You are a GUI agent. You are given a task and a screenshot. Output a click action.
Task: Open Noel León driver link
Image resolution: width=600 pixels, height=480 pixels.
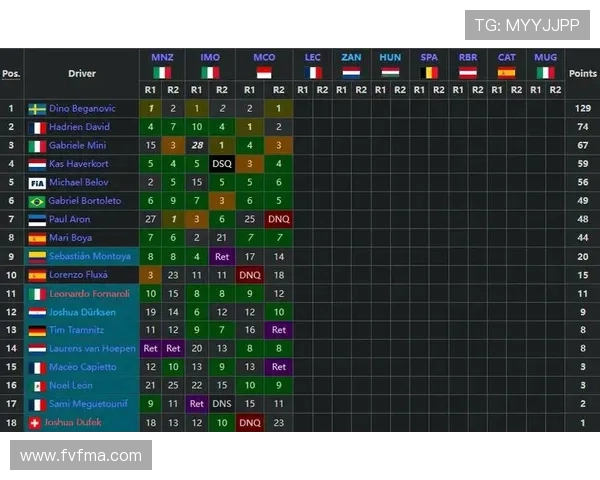coord(71,386)
